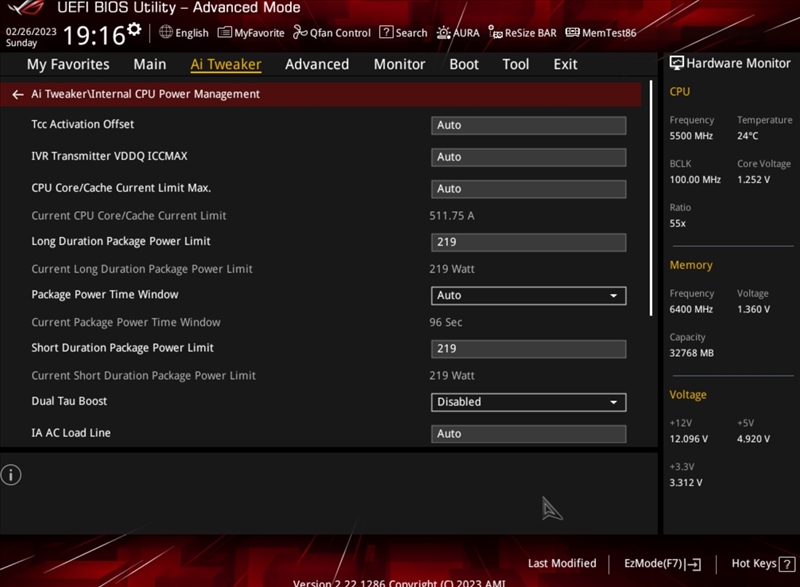Expand Package Power Time Window dropdown
This screenshot has width=800, height=587.
click(529, 295)
